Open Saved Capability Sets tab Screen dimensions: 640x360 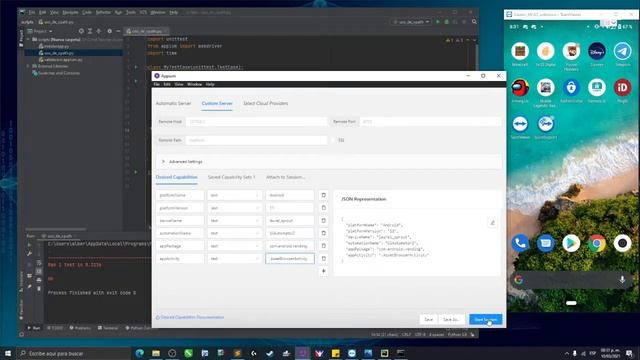pyautogui.click(x=231, y=177)
